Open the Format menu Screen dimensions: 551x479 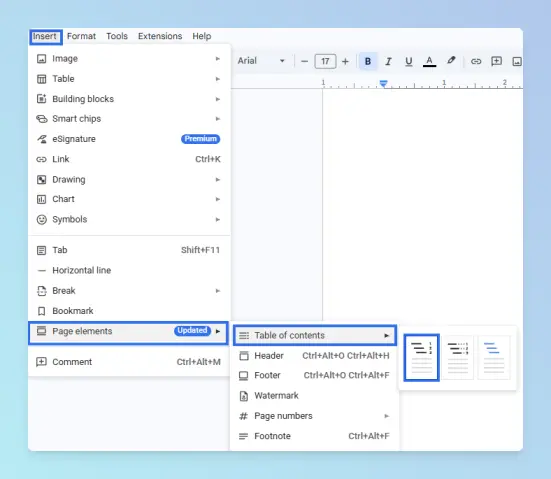click(81, 36)
